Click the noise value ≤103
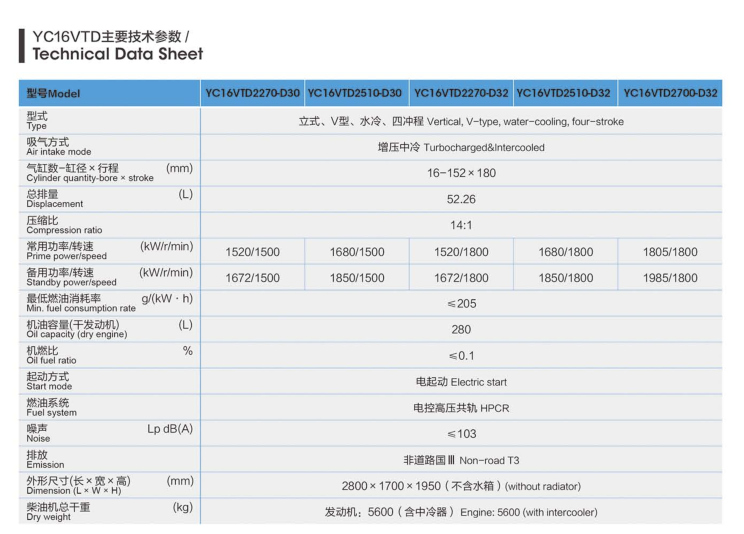 (x=461, y=434)
